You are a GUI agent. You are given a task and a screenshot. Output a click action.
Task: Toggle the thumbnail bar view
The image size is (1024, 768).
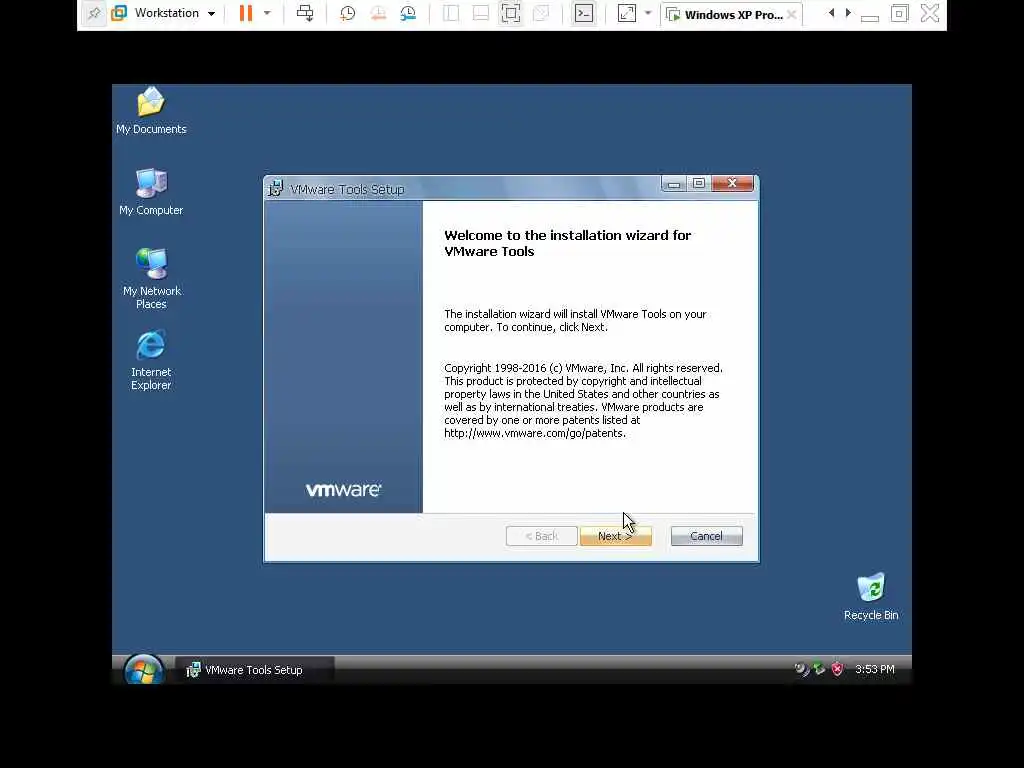[481, 13]
